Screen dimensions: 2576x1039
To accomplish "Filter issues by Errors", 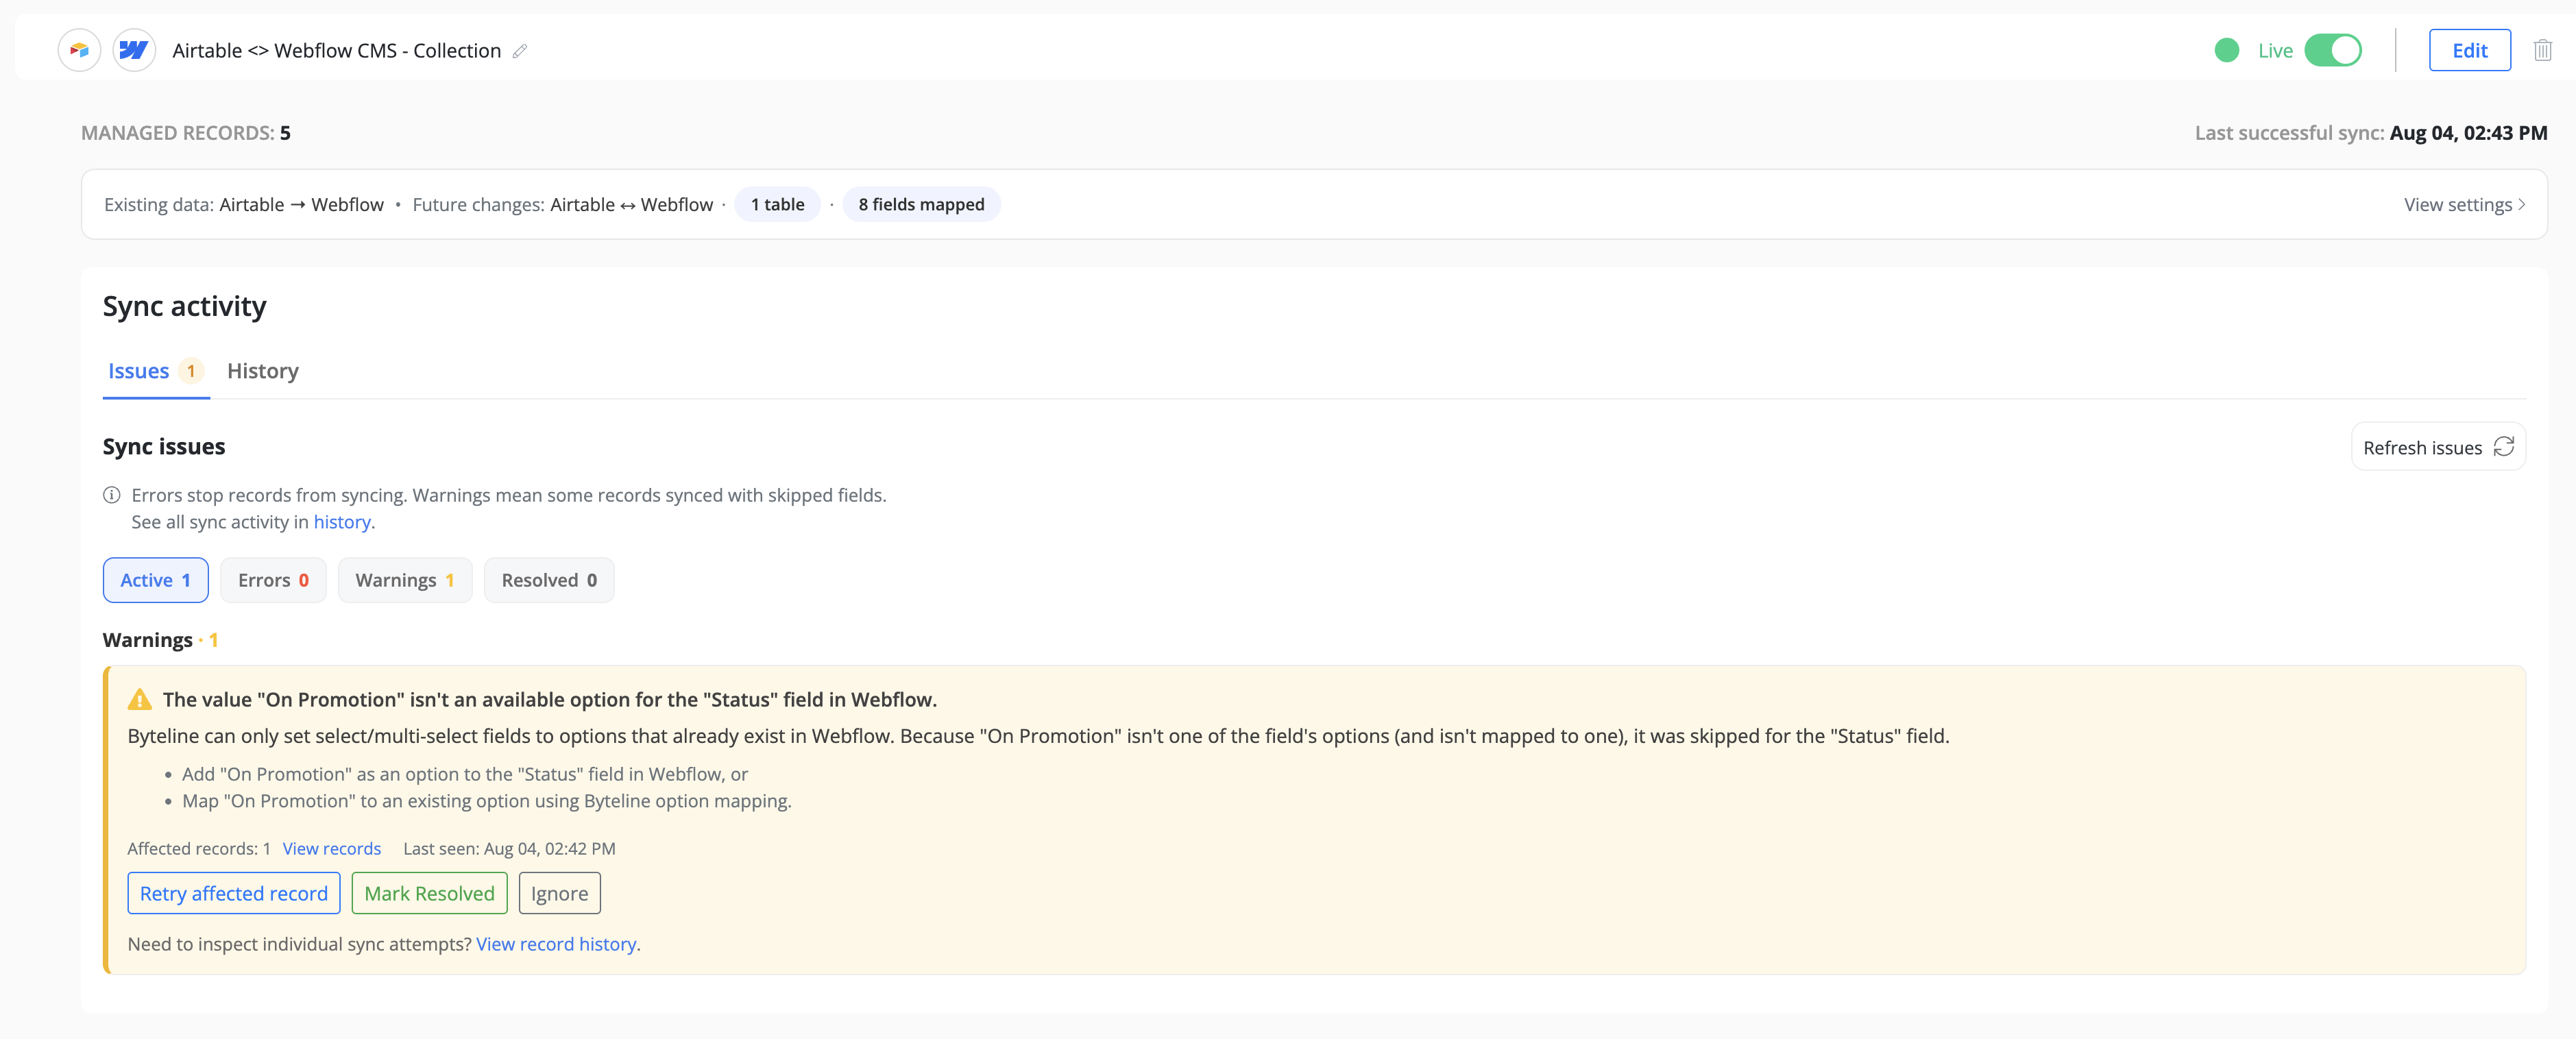I will (273, 580).
